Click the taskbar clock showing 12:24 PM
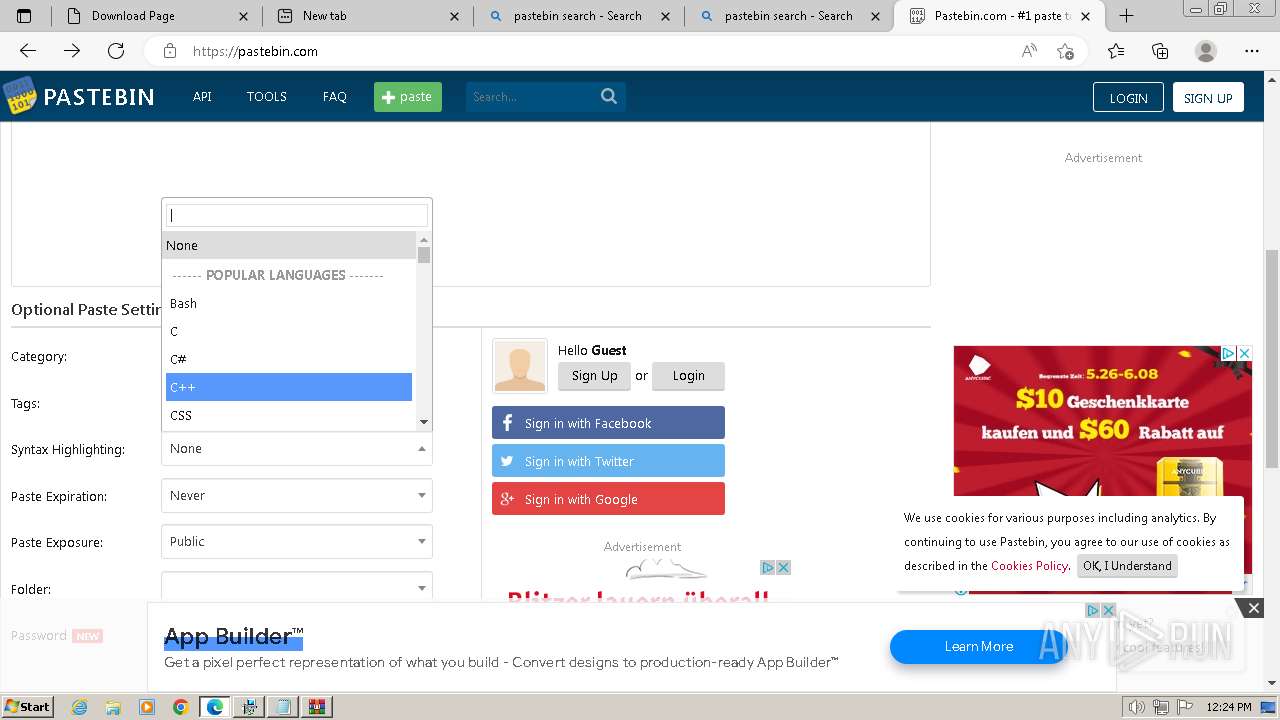This screenshot has width=1280, height=720. tap(1228, 707)
